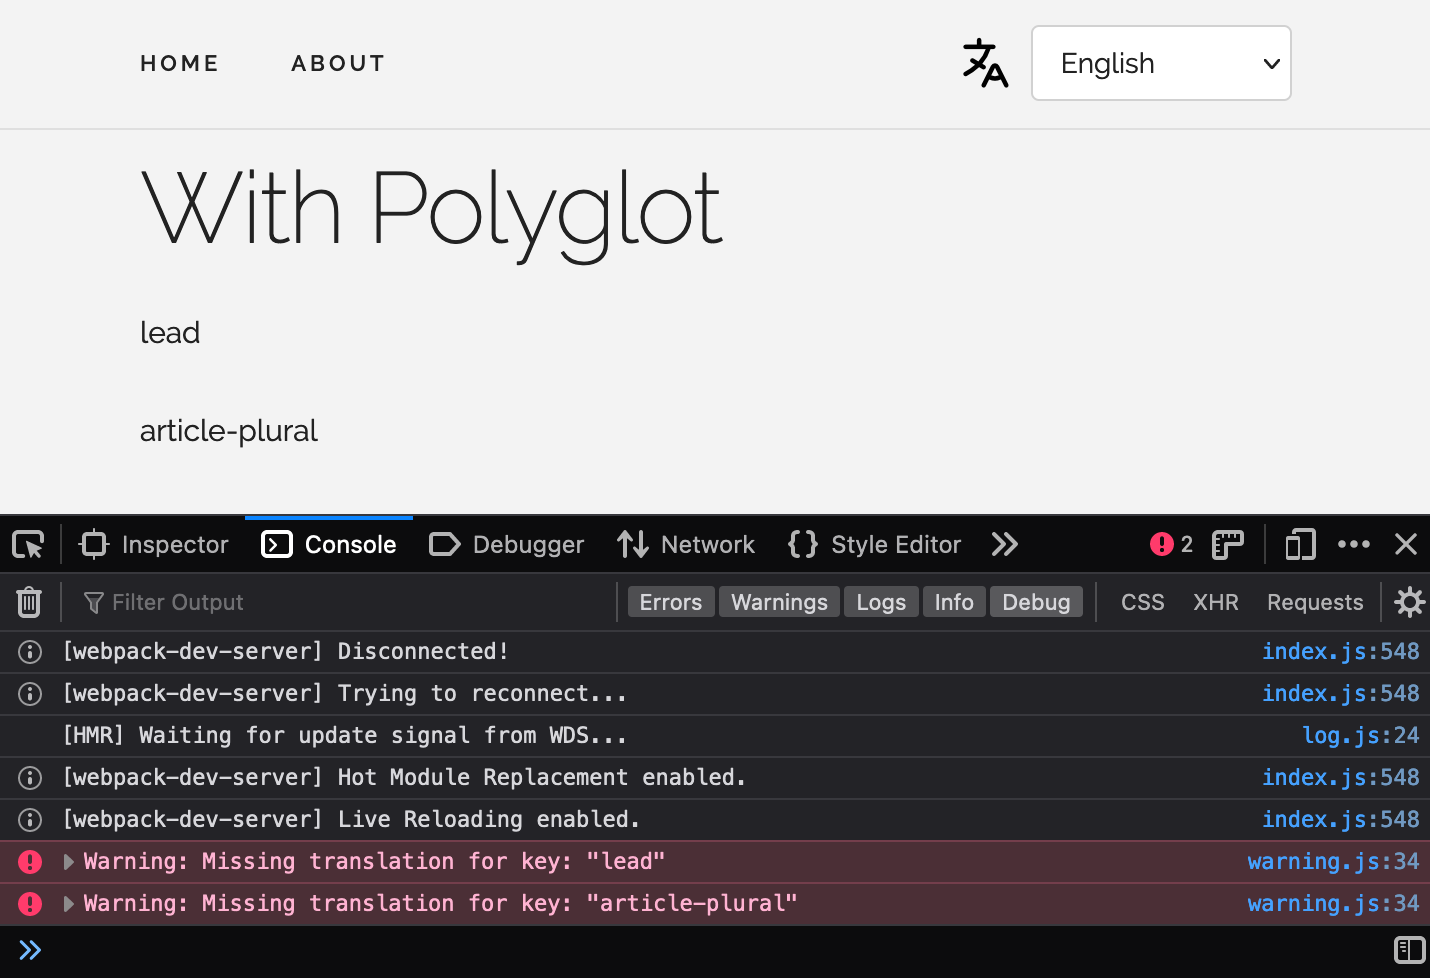Open responsive design mode
Image resolution: width=1430 pixels, height=978 pixels.
[x=1300, y=544]
